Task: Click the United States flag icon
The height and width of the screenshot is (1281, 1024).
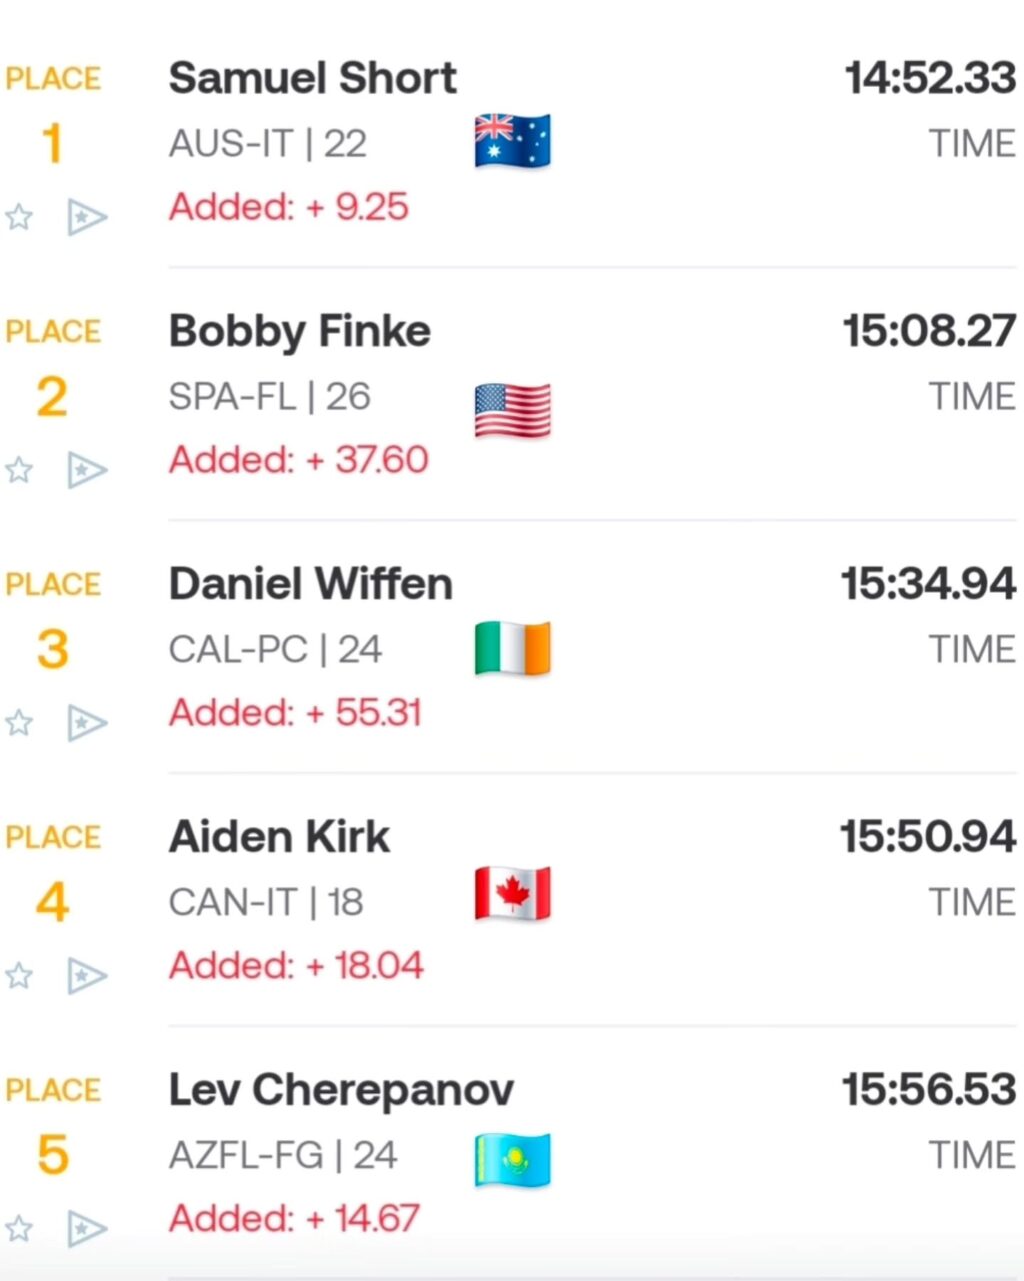Action: [512, 411]
